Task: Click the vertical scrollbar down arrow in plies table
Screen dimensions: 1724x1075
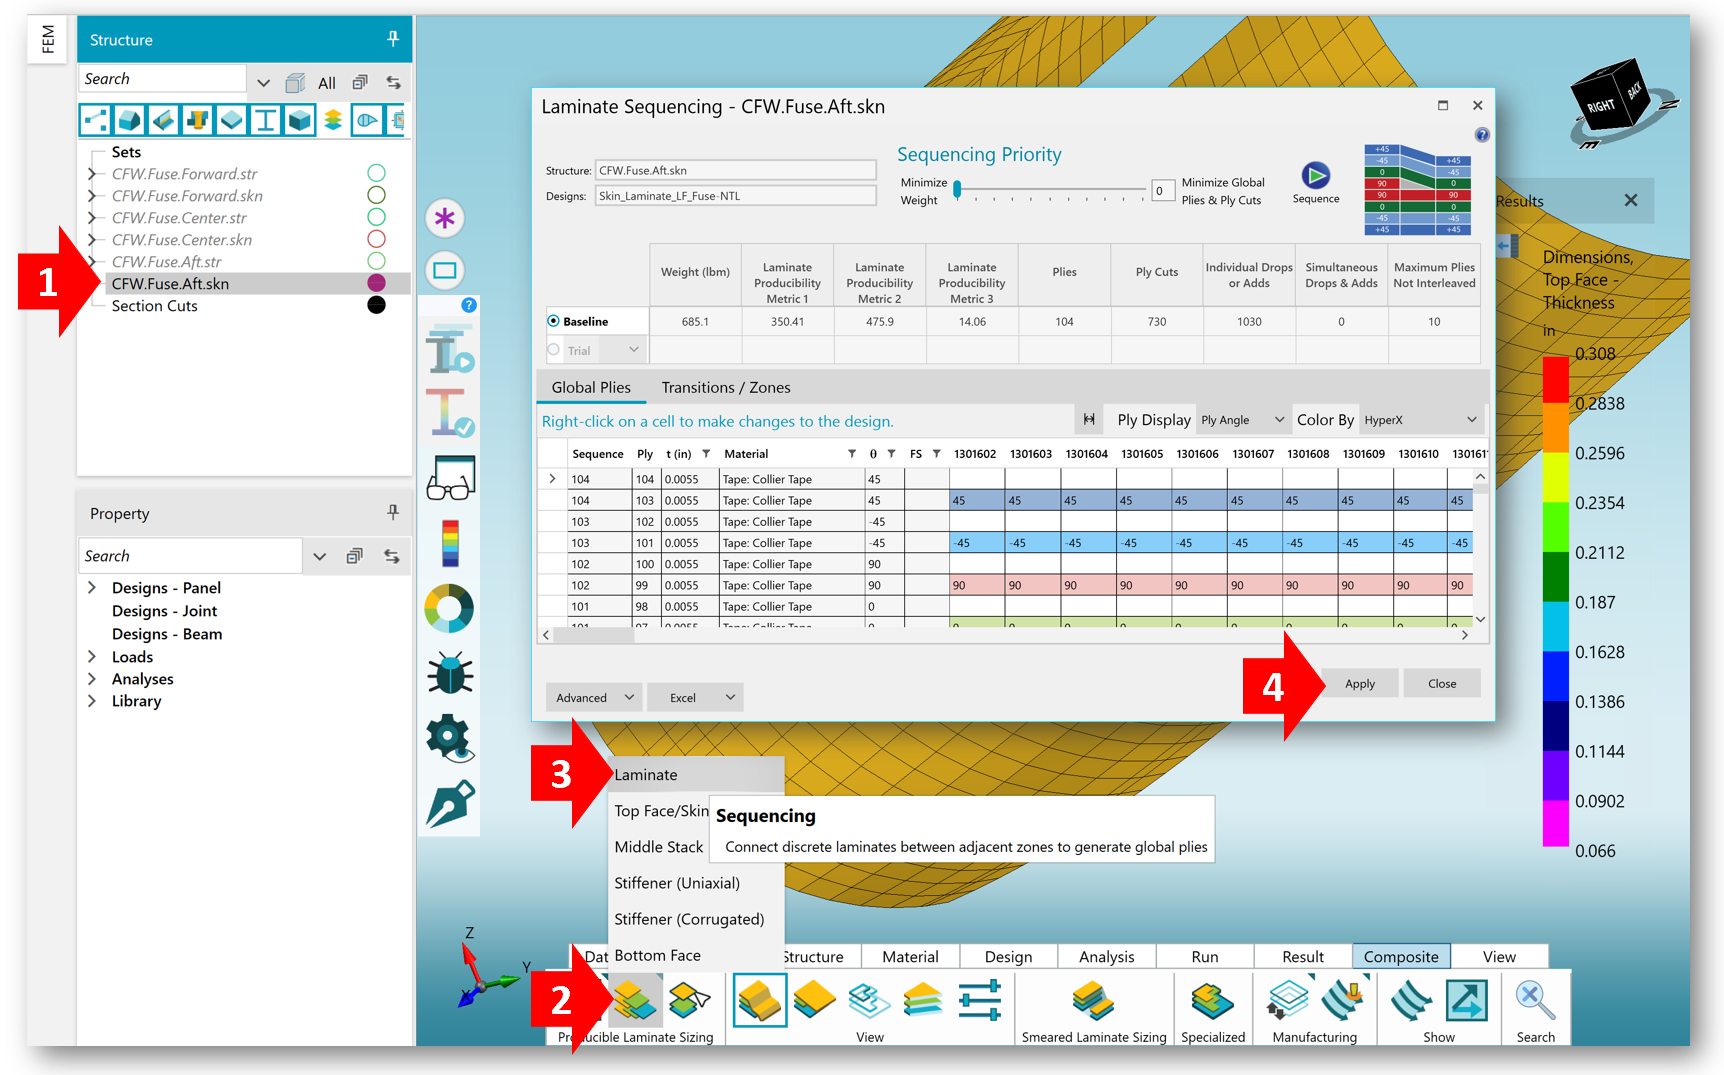Action: tap(1480, 619)
